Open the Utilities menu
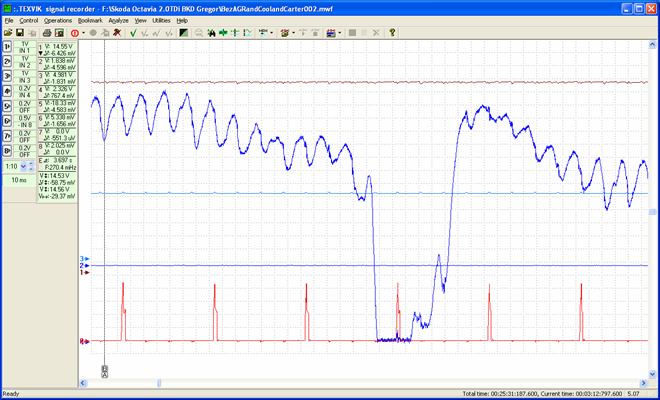Screen dimensions: 660x400 coord(161,20)
